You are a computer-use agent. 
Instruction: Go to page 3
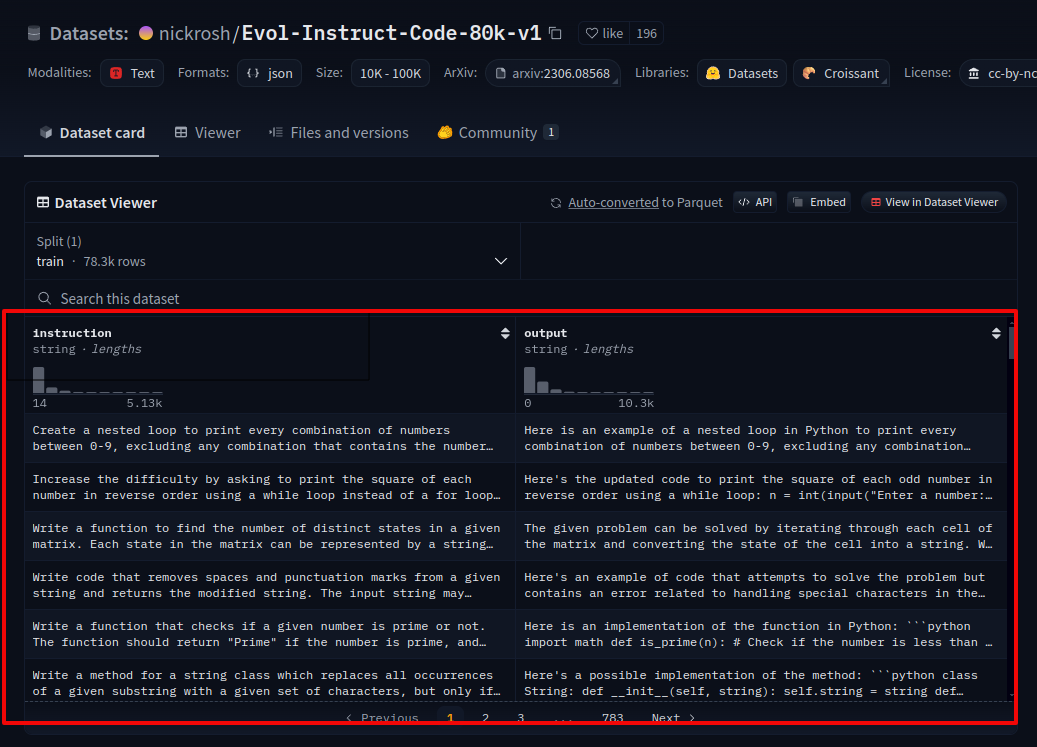point(521,718)
